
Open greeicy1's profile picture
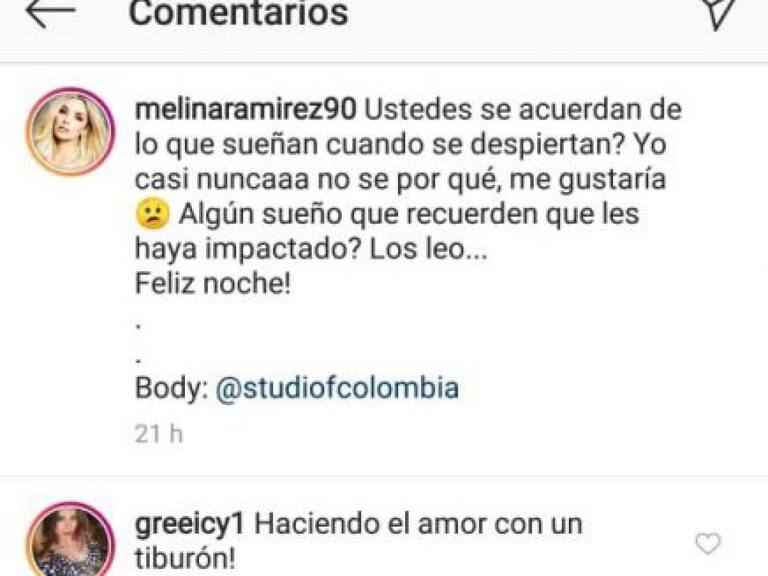pos(70,539)
